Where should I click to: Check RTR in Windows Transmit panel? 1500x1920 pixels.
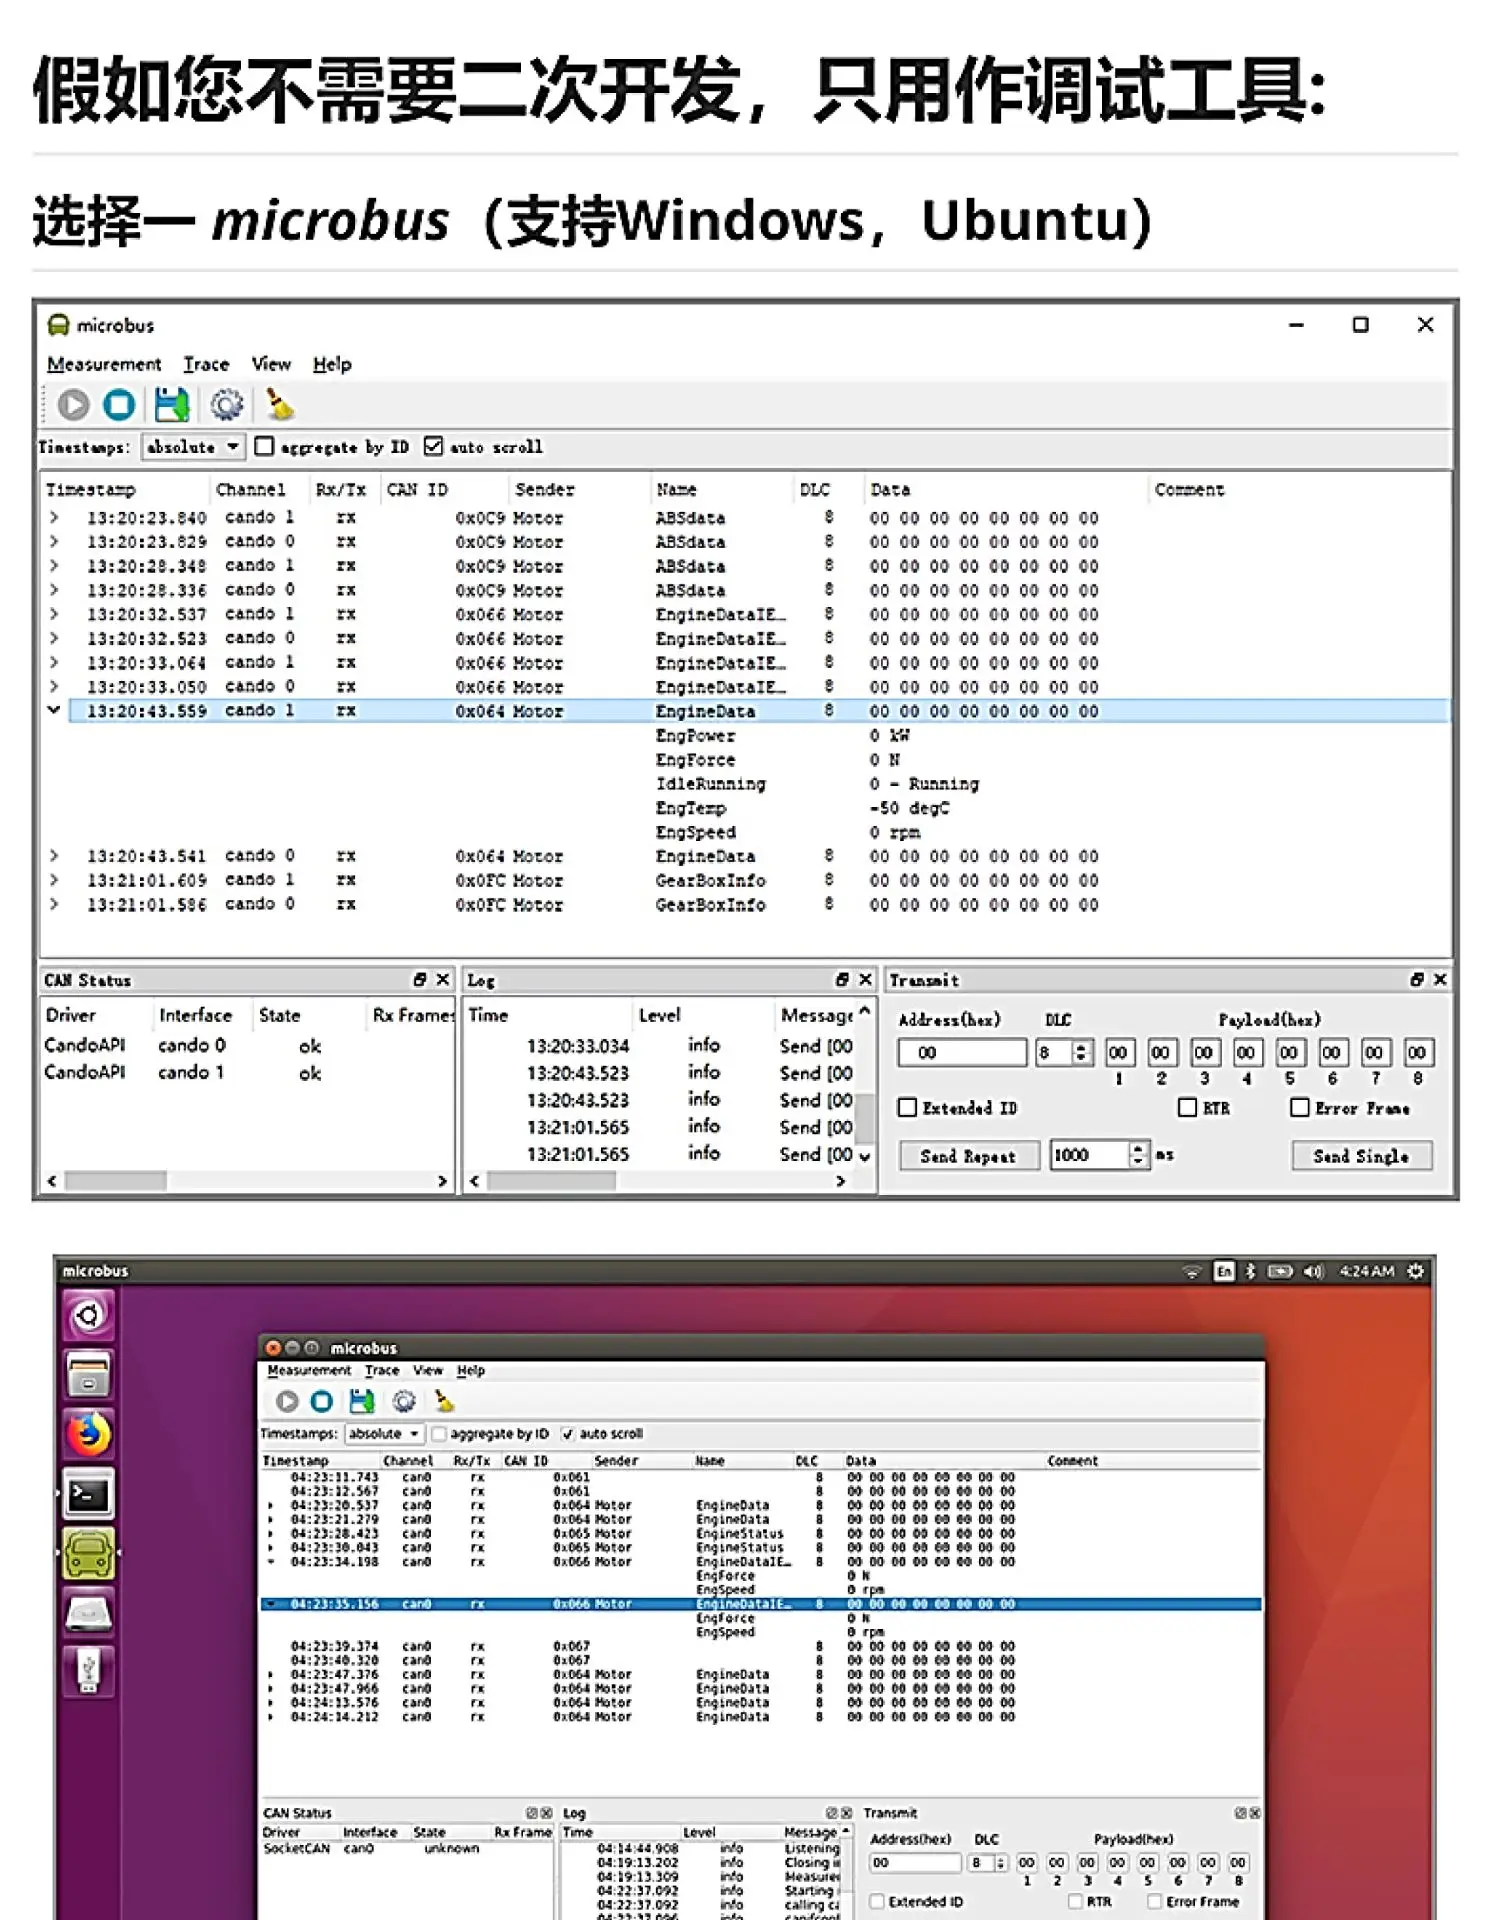(1187, 1107)
